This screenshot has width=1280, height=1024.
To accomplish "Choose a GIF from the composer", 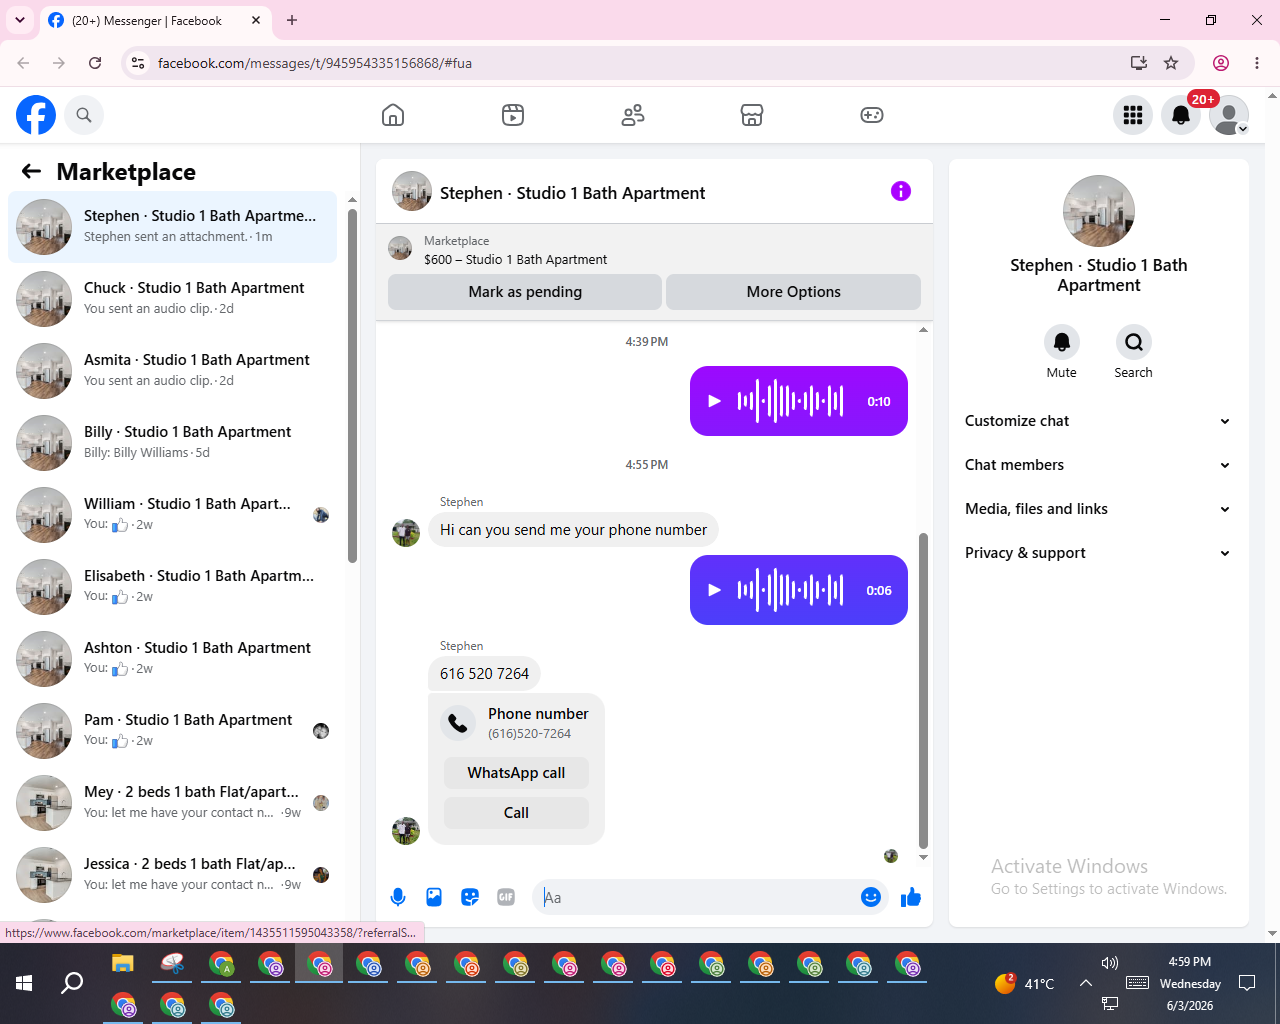I will click(506, 897).
